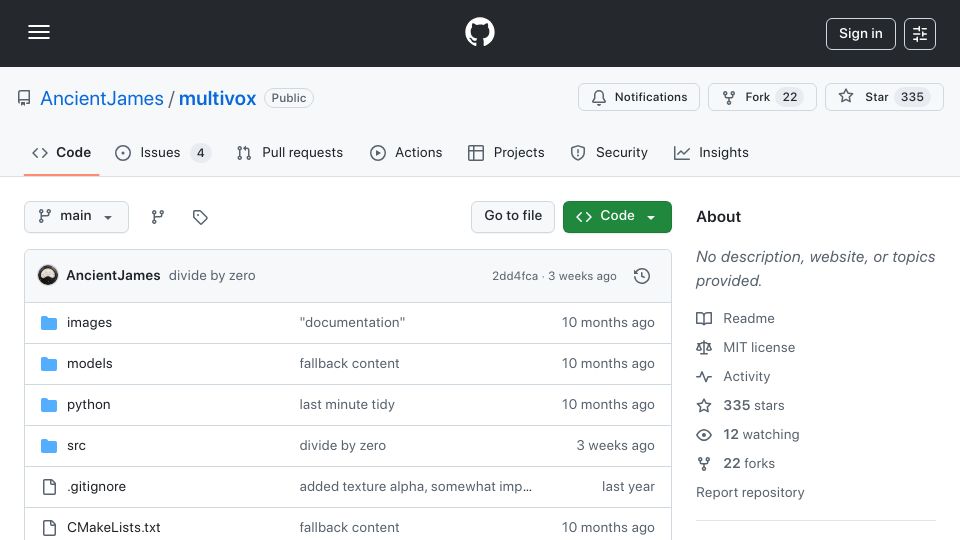
Task: Open AncientJames user profile link
Action: click(x=102, y=99)
